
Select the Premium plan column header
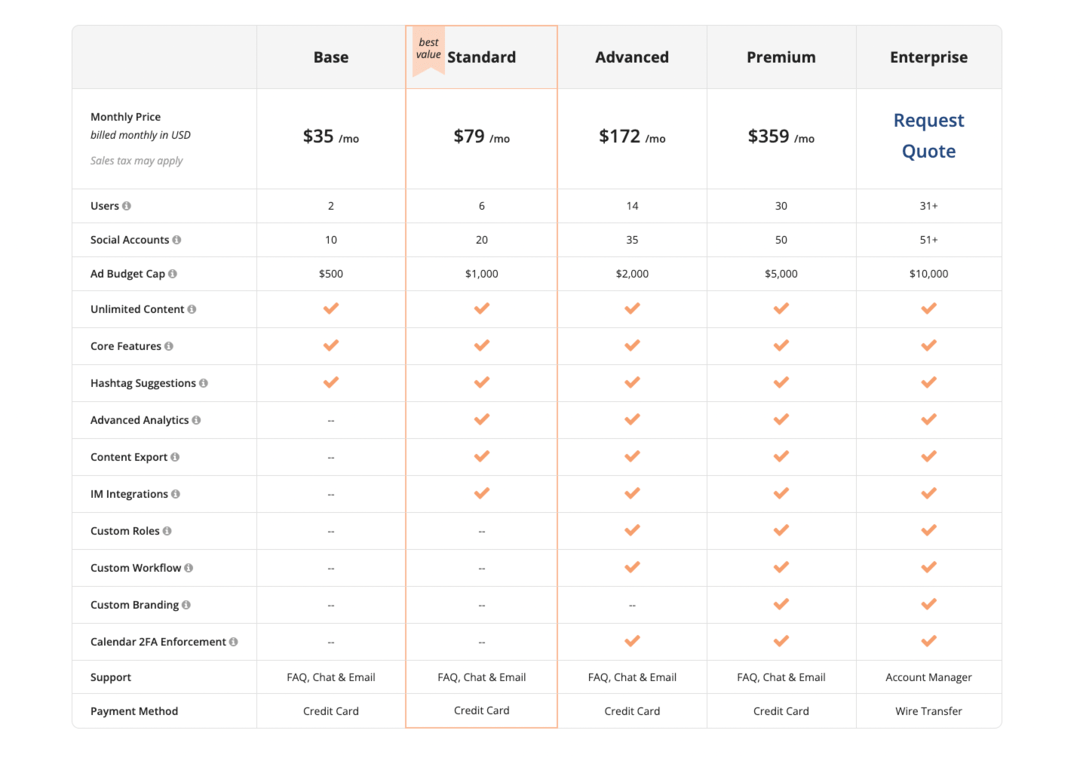point(780,58)
